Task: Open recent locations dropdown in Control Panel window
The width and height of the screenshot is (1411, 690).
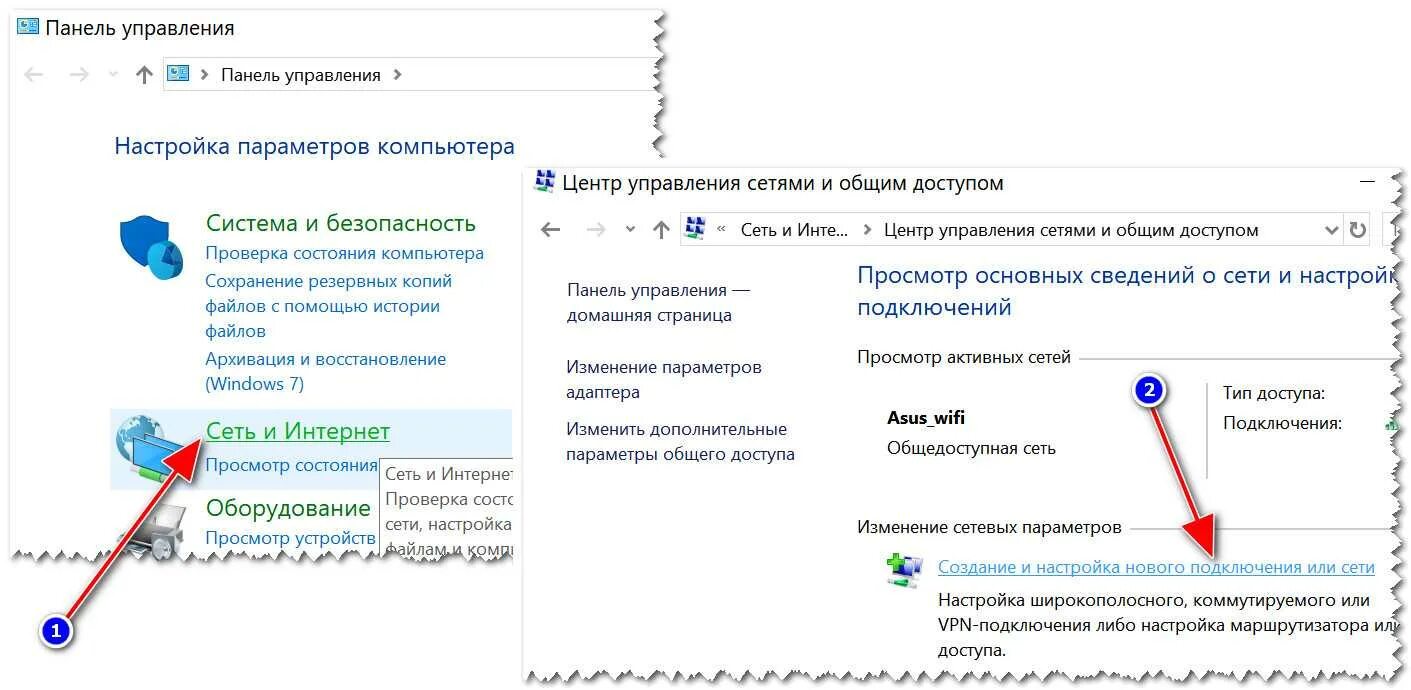Action: point(113,75)
